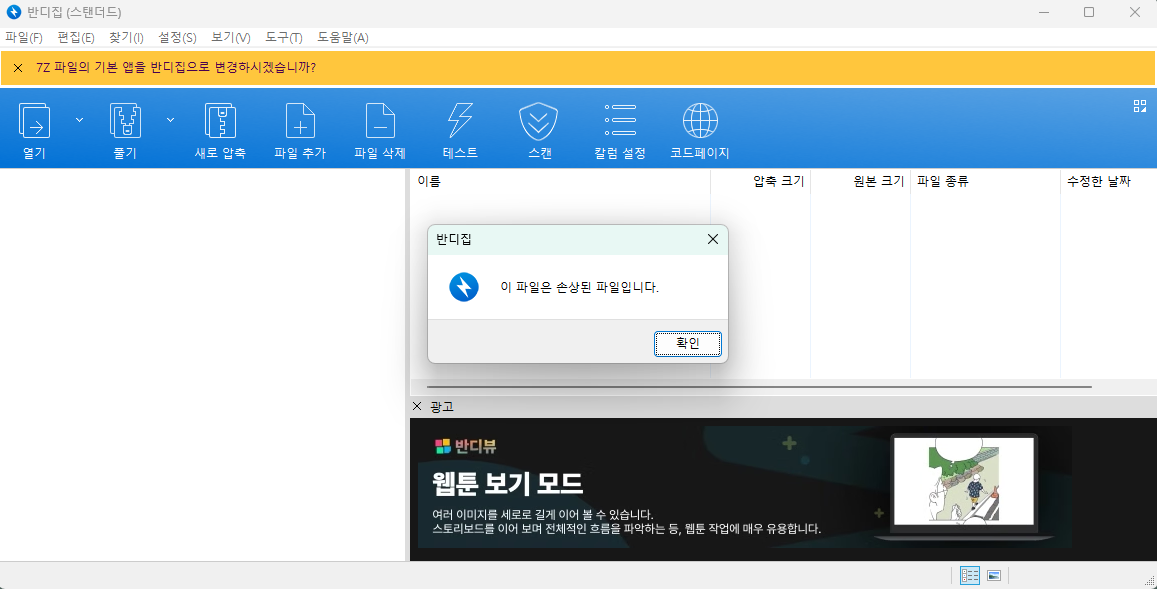Open the 찾기(I) menu
This screenshot has width=1157, height=589.
click(x=126, y=38)
